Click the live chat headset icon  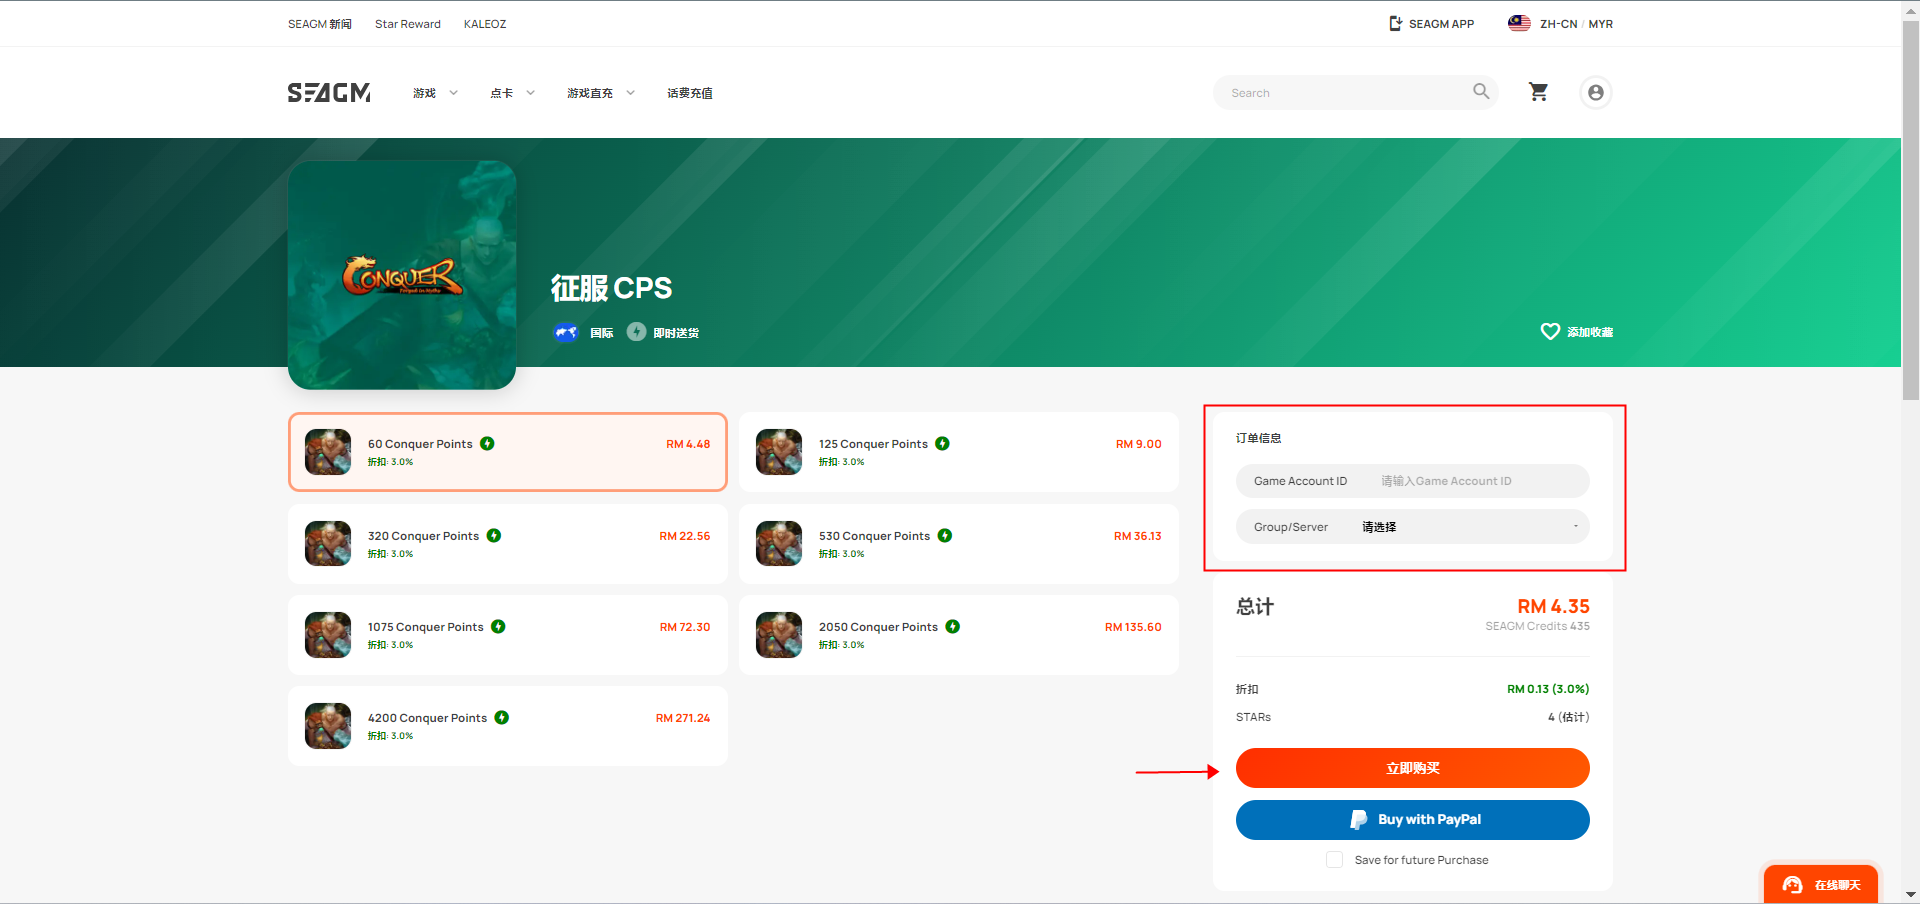tap(1792, 885)
